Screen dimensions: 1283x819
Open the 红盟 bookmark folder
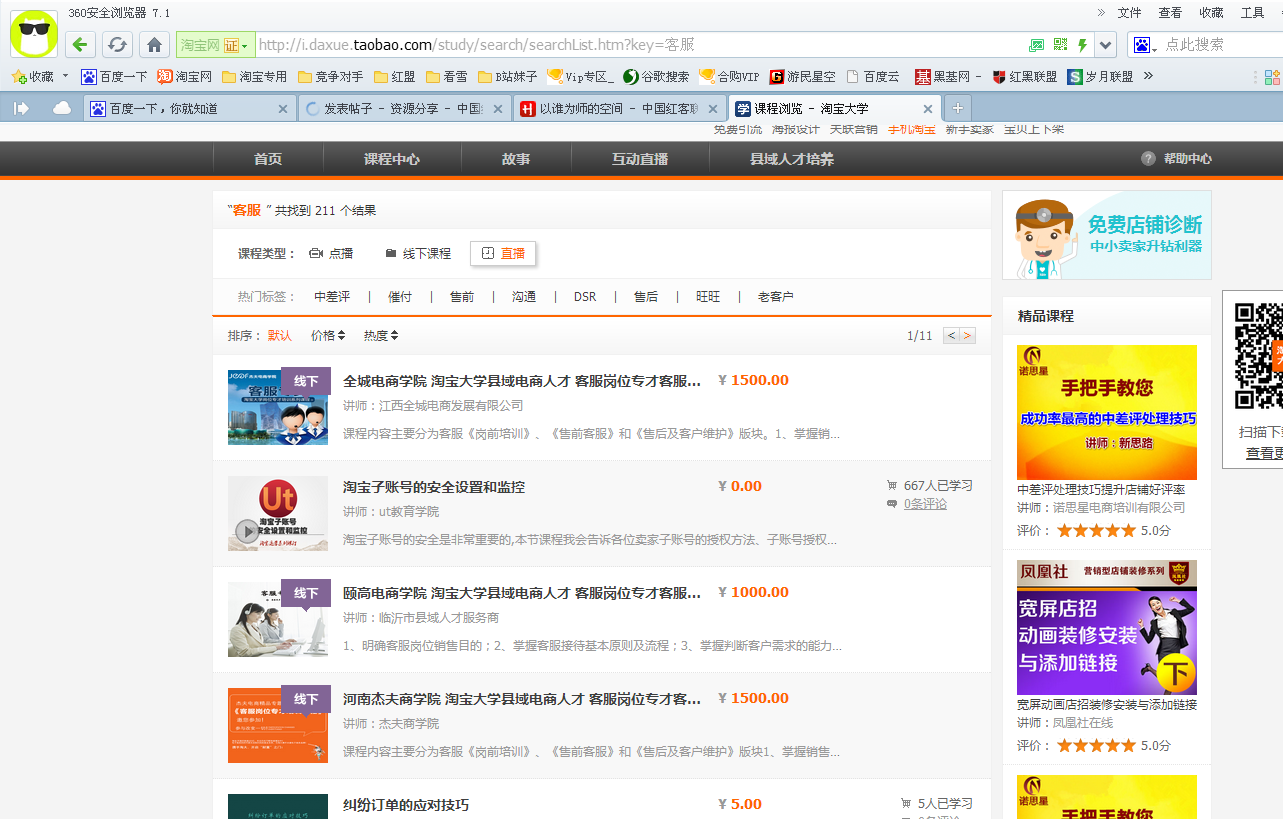[x=394, y=76]
